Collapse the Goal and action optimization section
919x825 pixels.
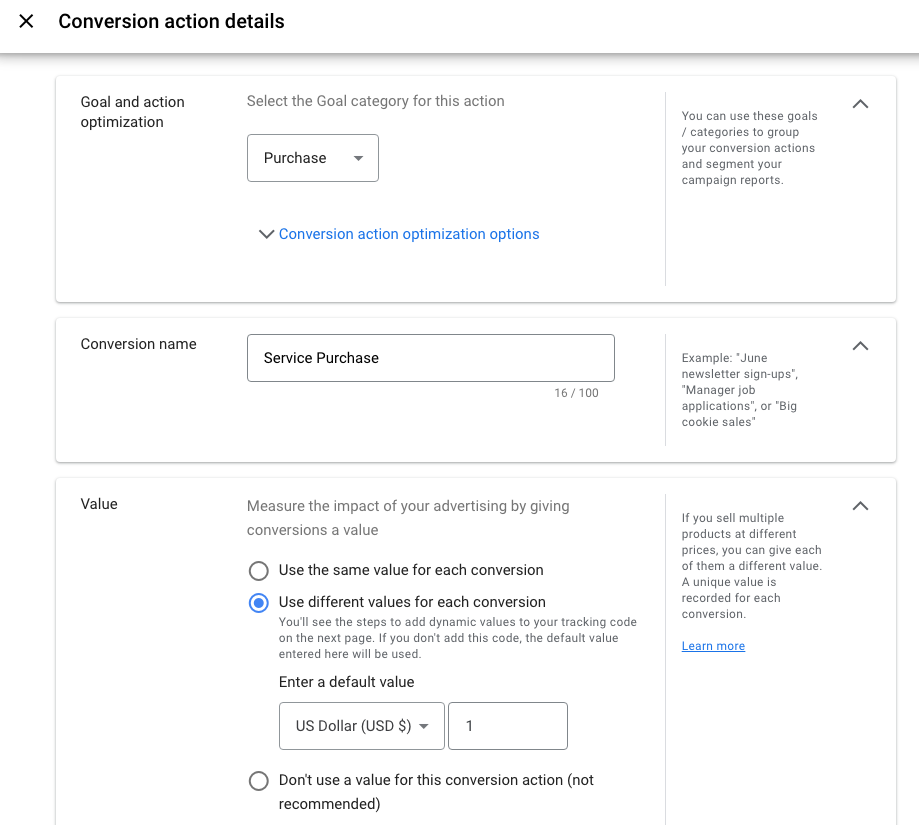(x=860, y=104)
